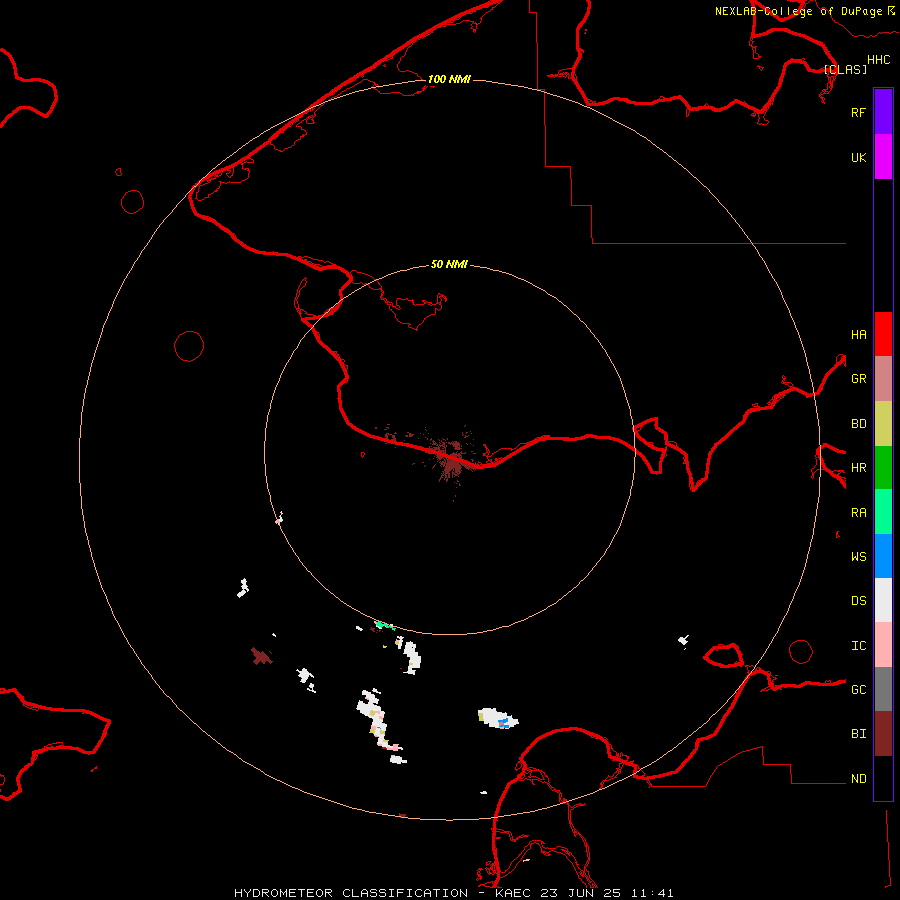Click the HR green legend swatch
The image size is (900, 900).
(x=883, y=468)
